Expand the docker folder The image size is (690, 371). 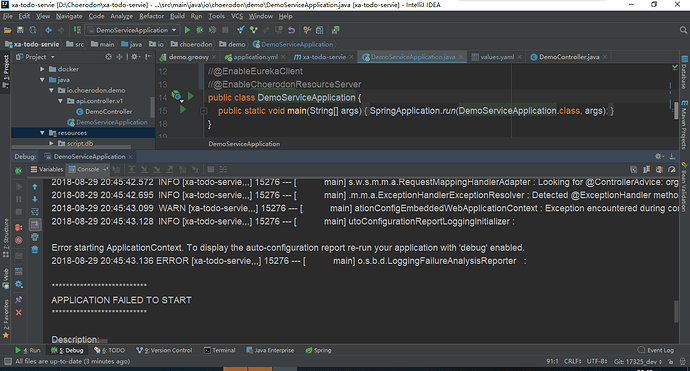tap(42, 69)
